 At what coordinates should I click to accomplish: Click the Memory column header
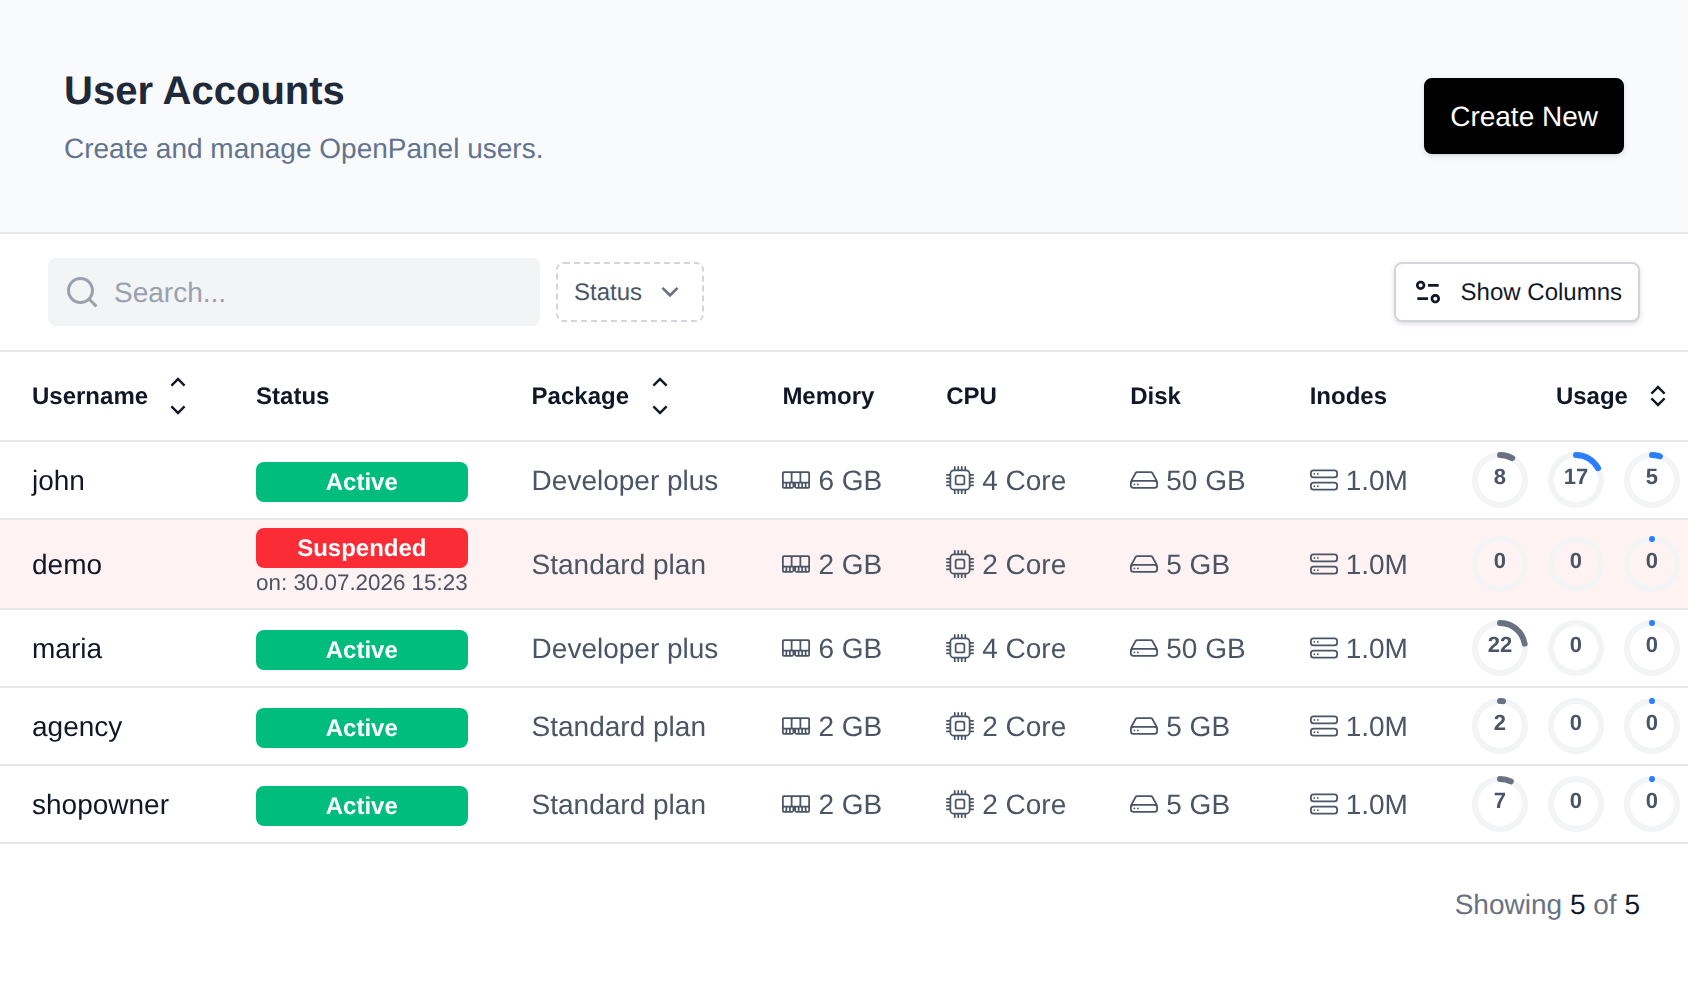click(828, 396)
